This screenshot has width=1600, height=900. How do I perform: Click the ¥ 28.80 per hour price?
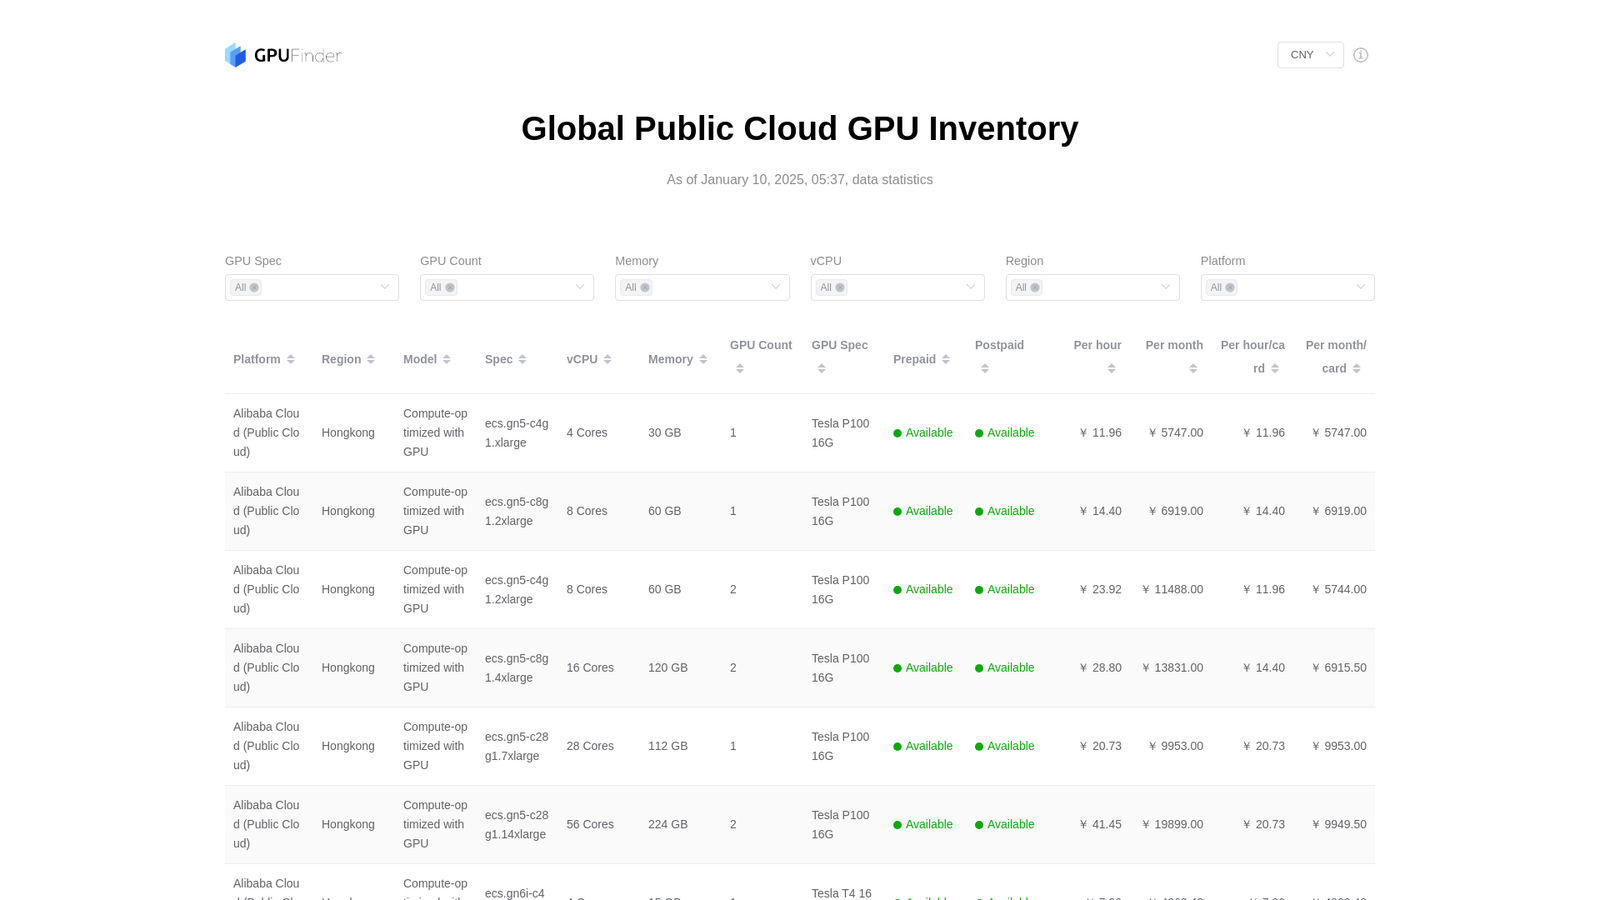1100,668
